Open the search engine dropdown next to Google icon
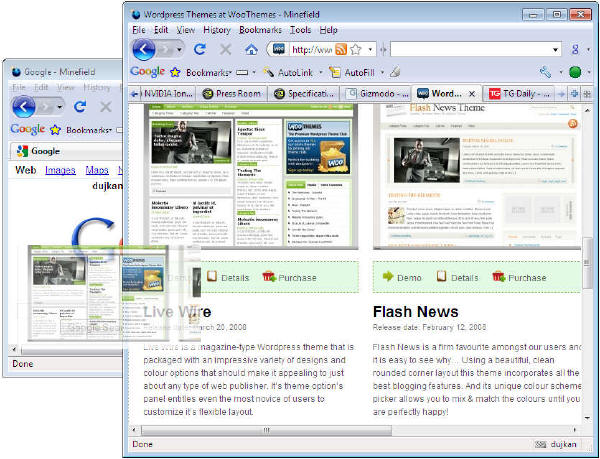Screen dimensions: 600x459 click(589, 50)
